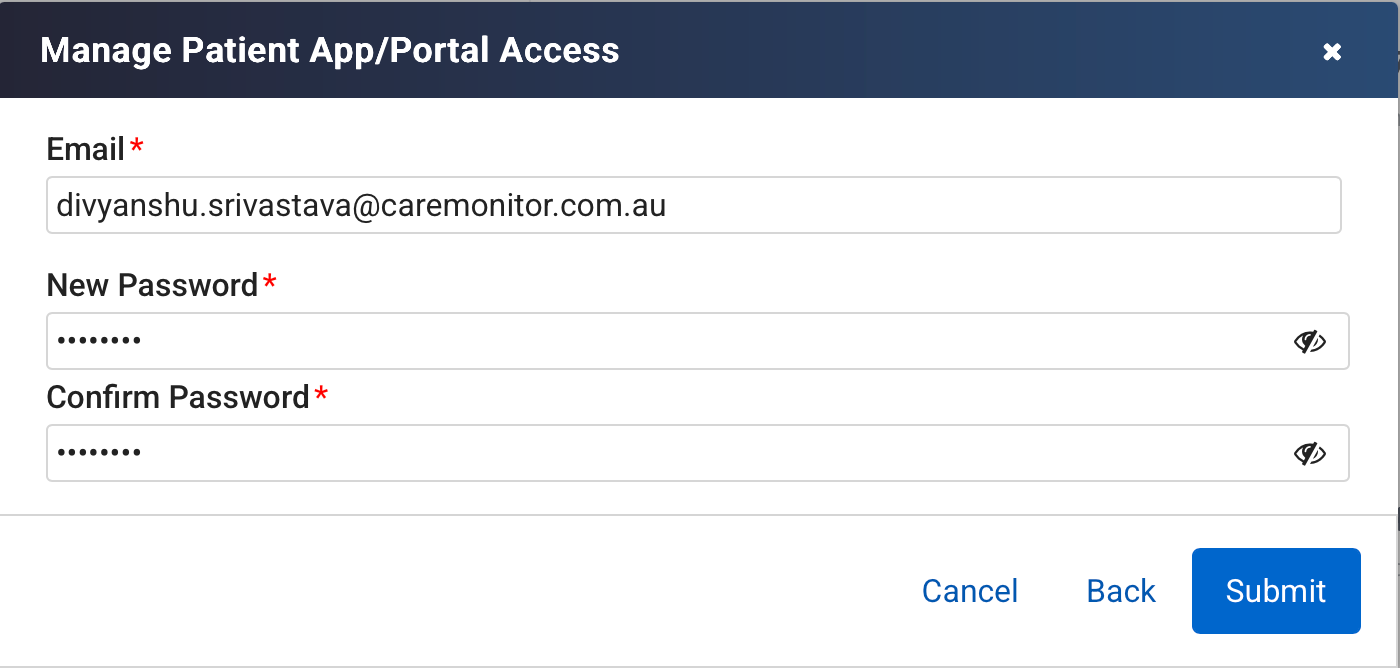Viewport: 1400px width, 668px height.
Task: Click the Email field label
Action: click(85, 150)
